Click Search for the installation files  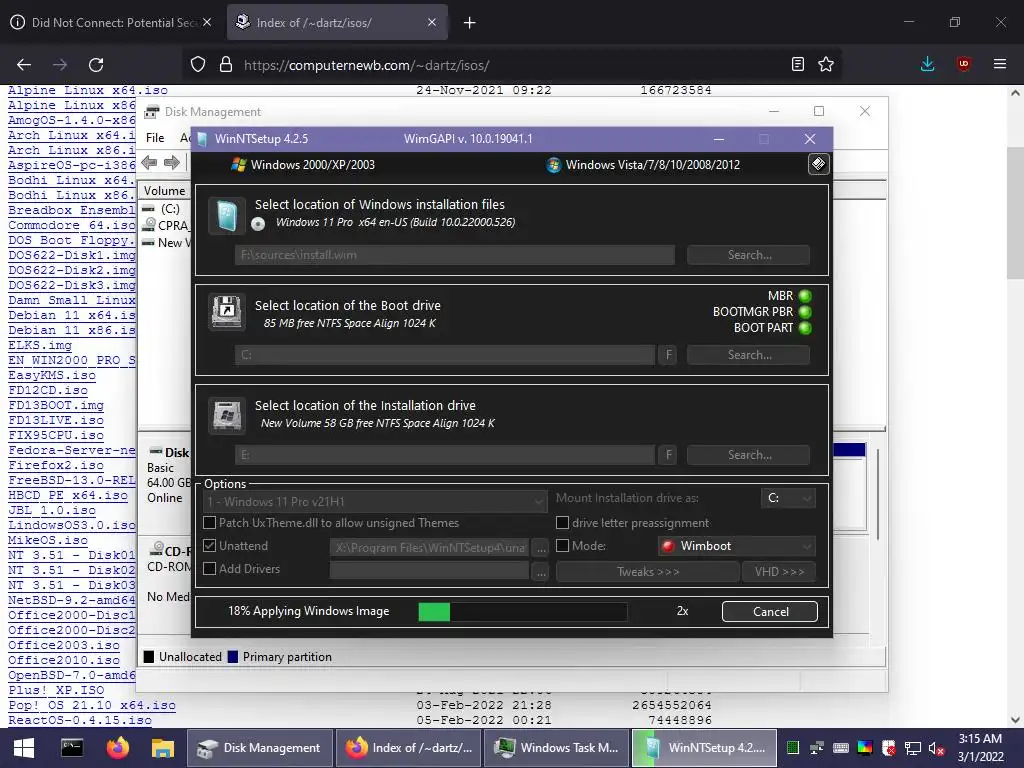pyautogui.click(x=748, y=255)
